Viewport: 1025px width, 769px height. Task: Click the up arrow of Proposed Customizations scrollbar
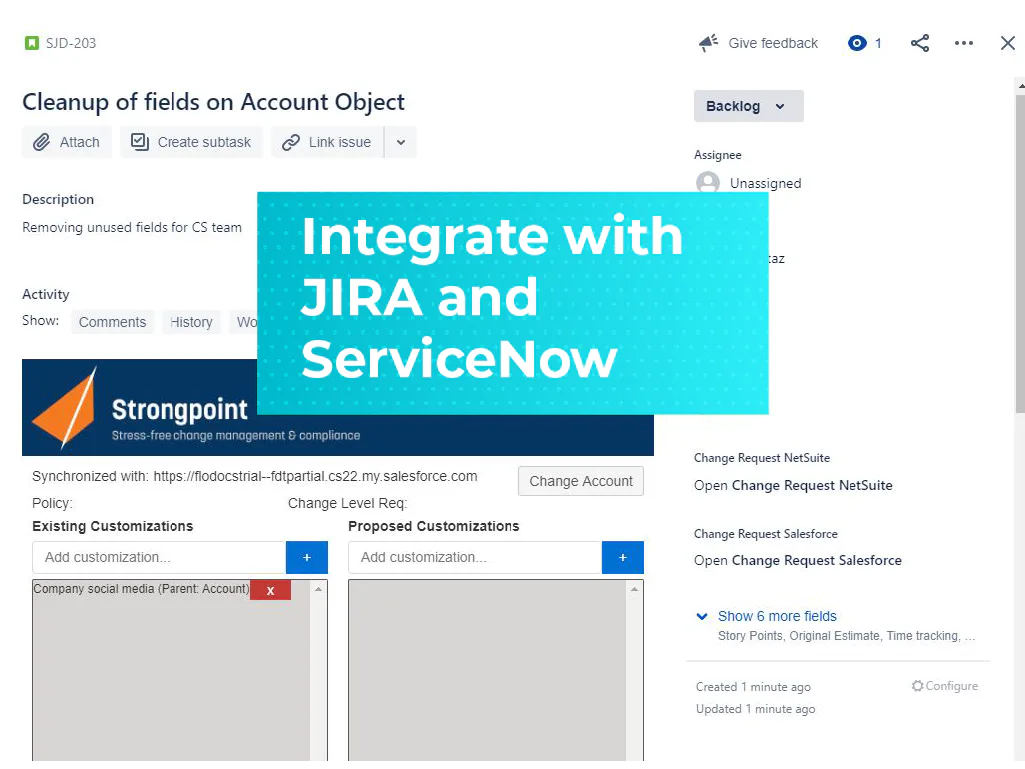pyautogui.click(x=634, y=589)
